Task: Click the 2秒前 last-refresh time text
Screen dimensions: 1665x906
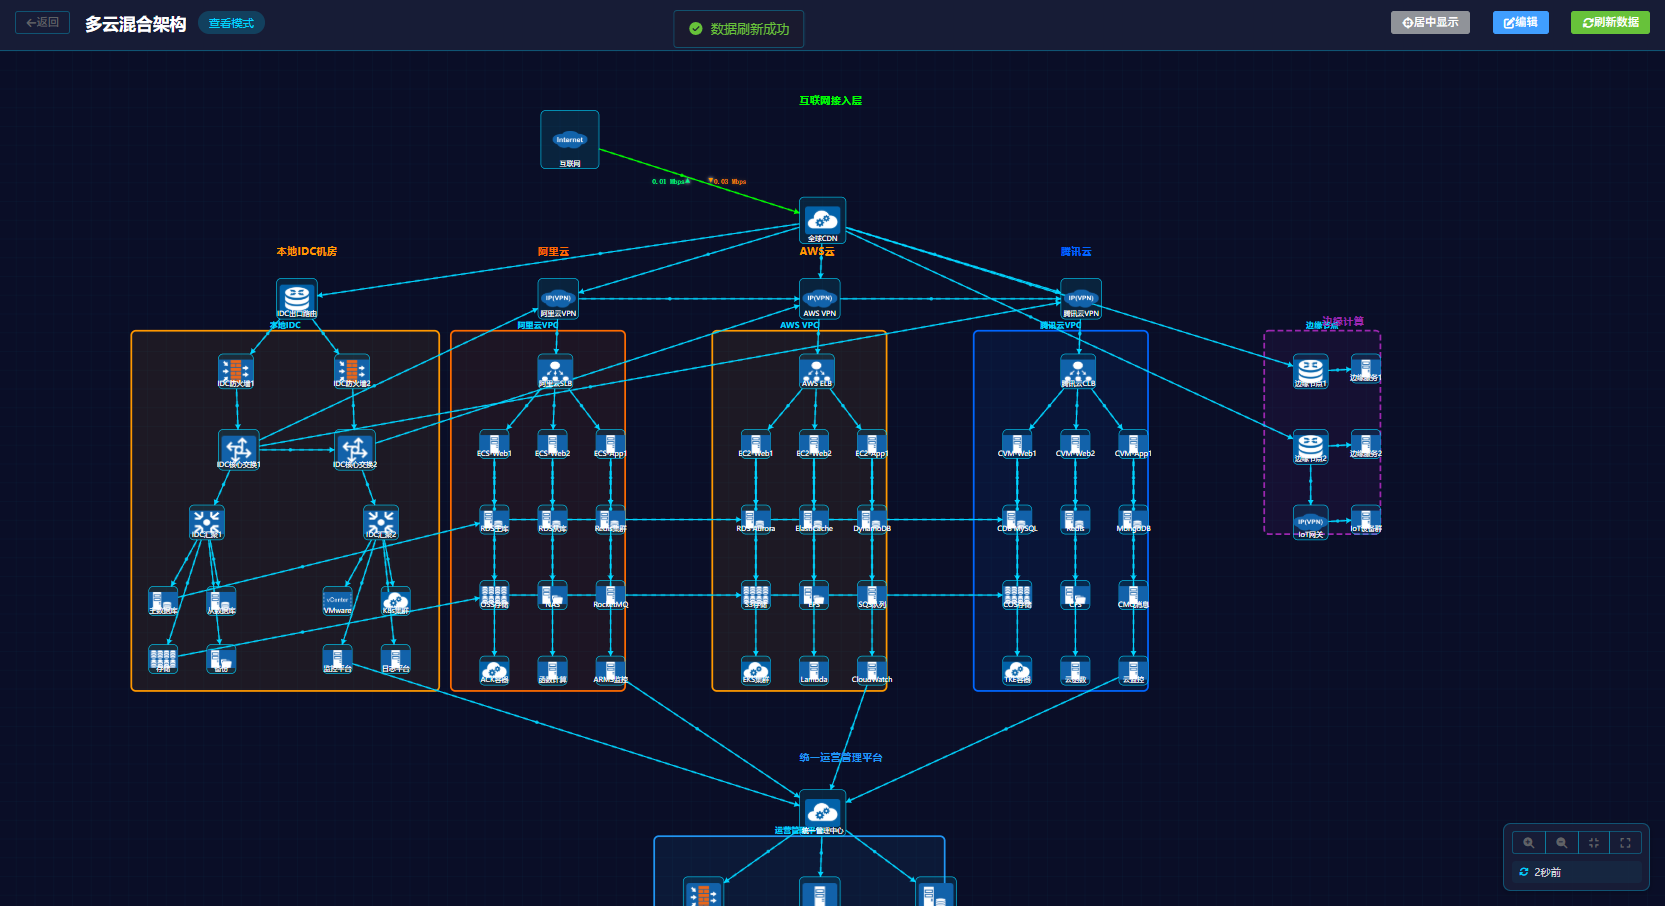Action: (x=1548, y=872)
